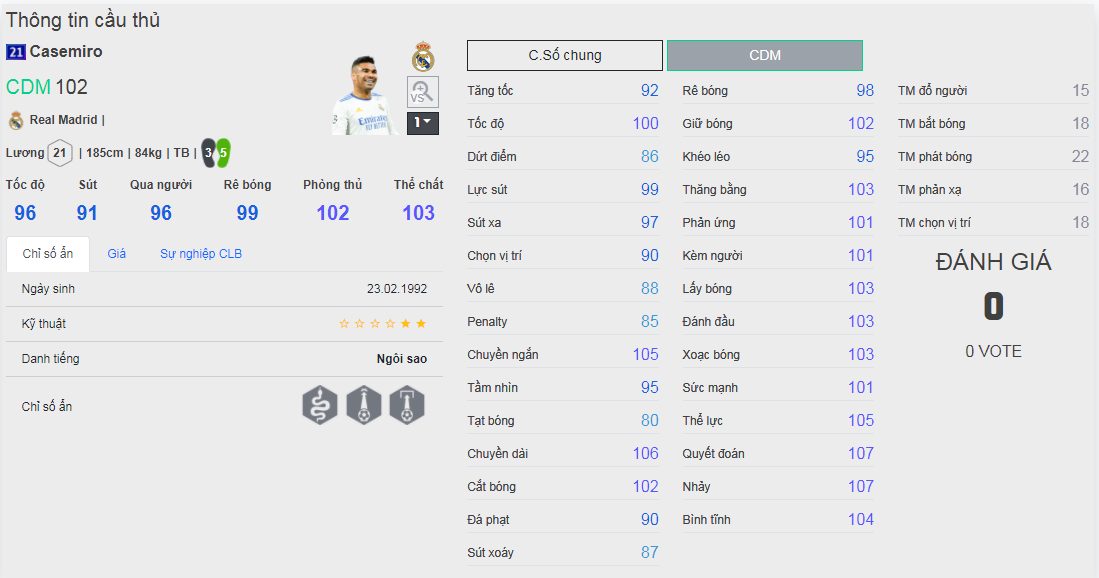This screenshot has width=1099, height=578.
Task: Click the snake hidden trait hexagon icon
Action: (320, 406)
